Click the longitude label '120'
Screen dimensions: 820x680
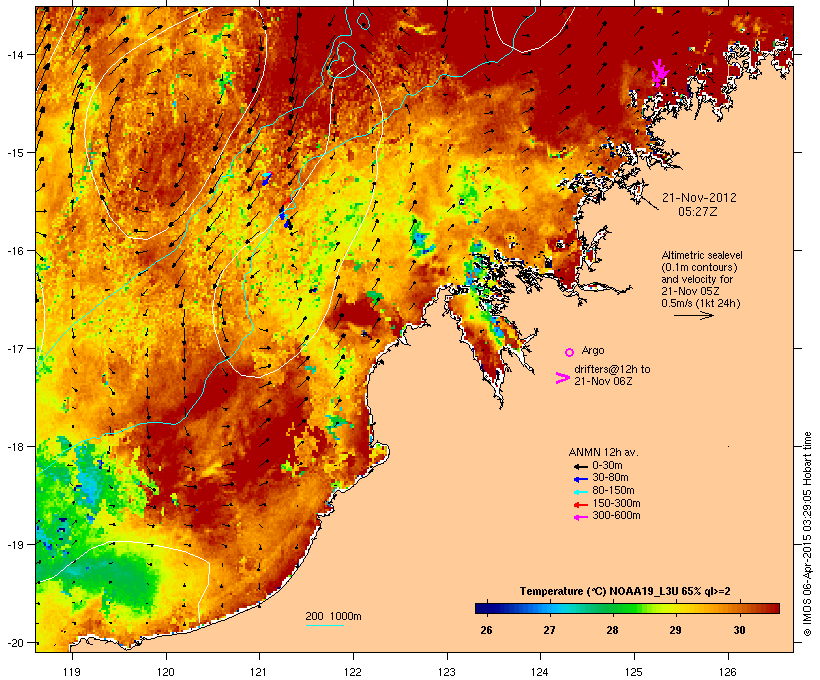click(166, 672)
